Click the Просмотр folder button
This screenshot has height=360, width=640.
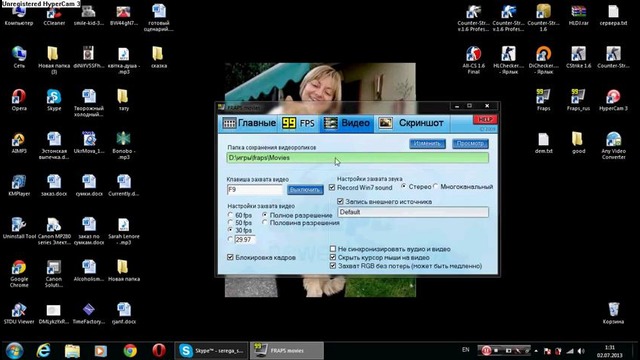pyautogui.click(x=470, y=144)
